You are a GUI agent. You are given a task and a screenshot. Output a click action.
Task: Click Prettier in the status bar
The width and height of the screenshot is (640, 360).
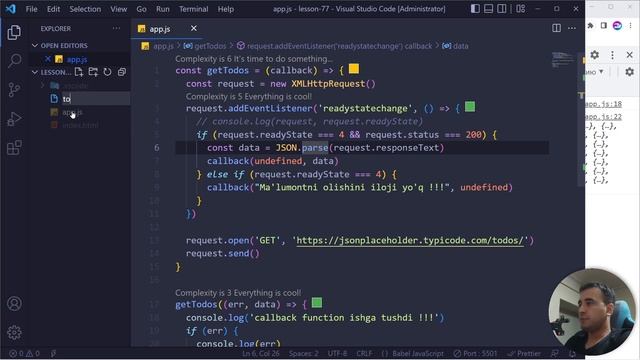pyautogui.click(x=524, y=353)
